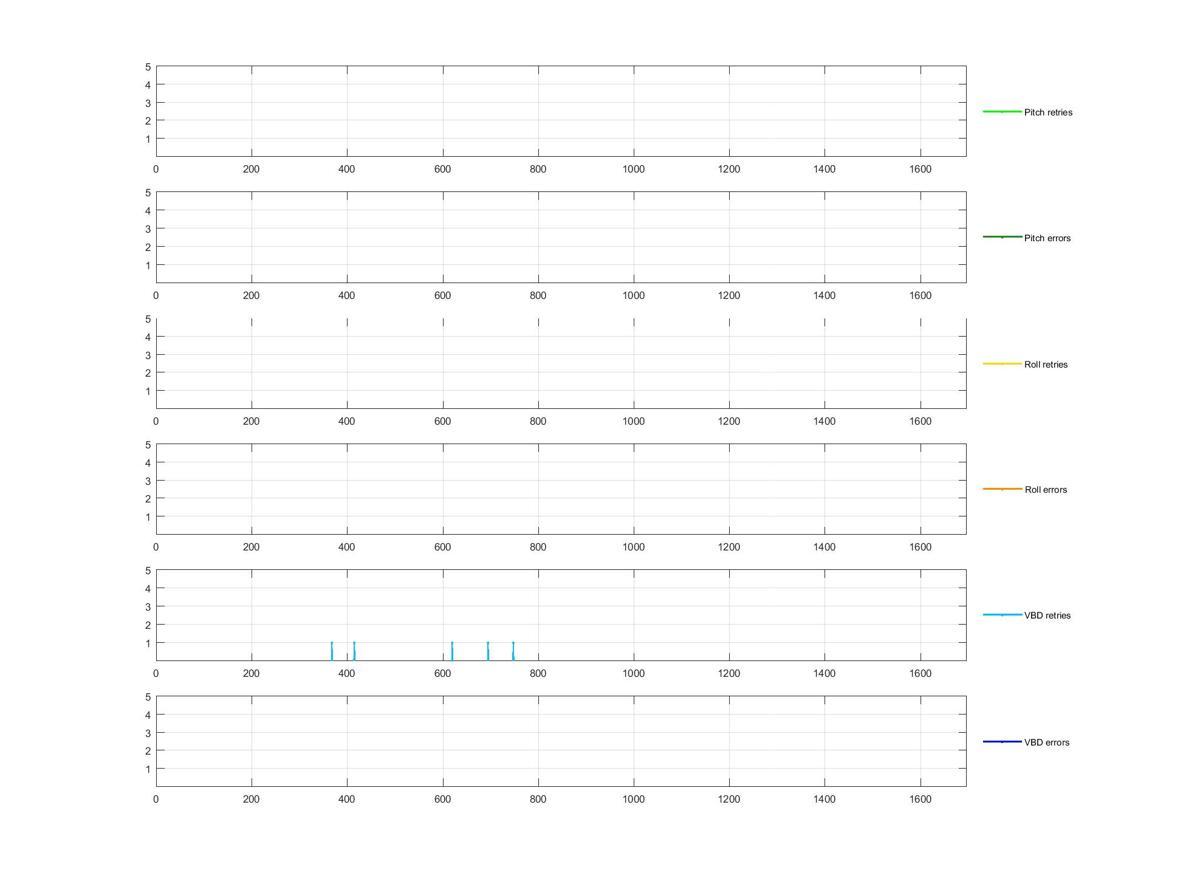Select the Pitch retries legend label
Image resolution: width=1200 pixels, height=885 pixels.
pos(1048,112)
